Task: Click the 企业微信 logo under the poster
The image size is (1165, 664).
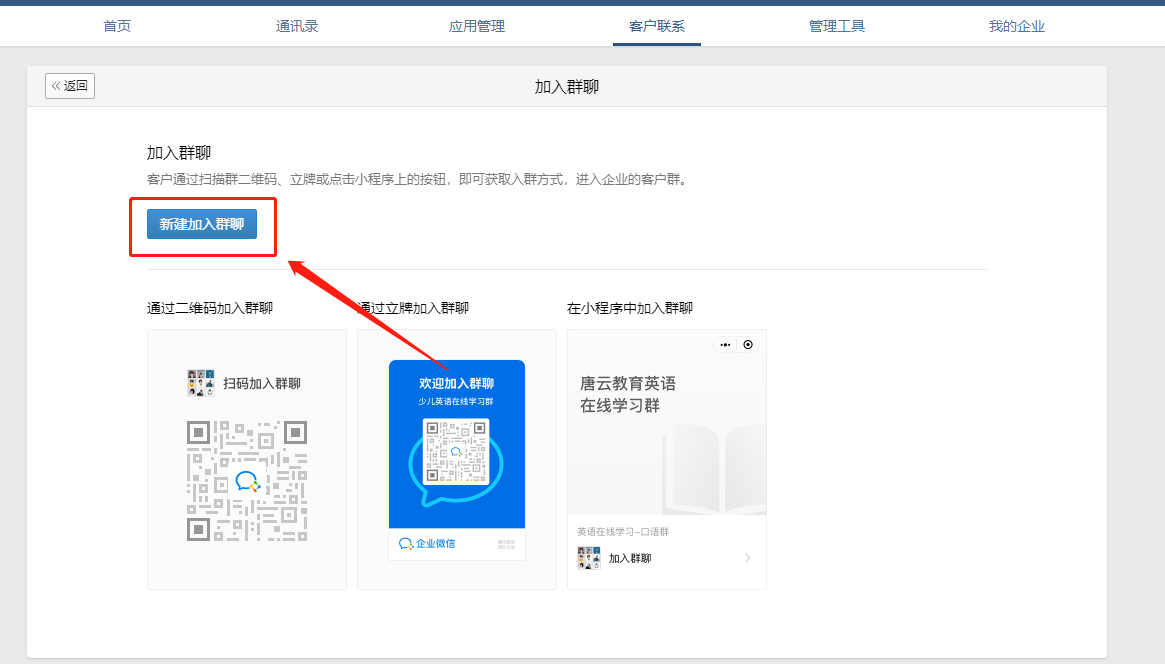Action: pyautogui.click(x=427, y=544)
